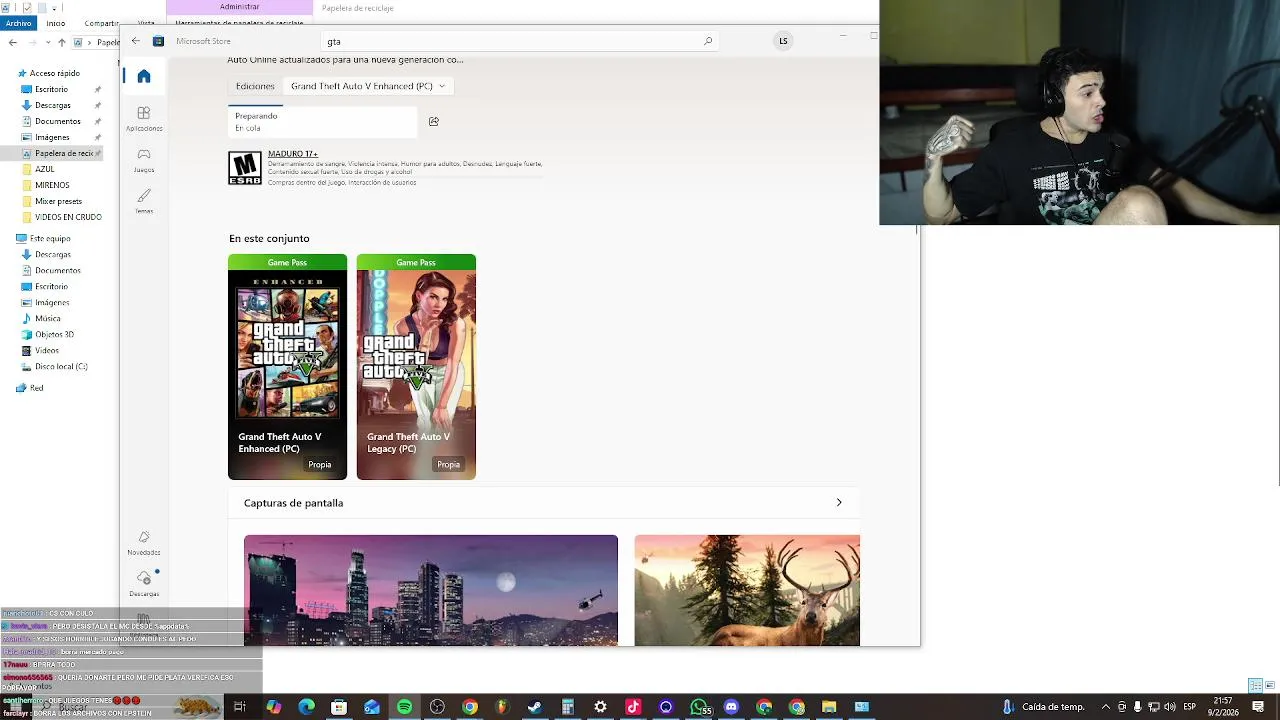The image size is (1280, 720).
Task: Switch Explorer to details view icon
Action: [1255, 685]
